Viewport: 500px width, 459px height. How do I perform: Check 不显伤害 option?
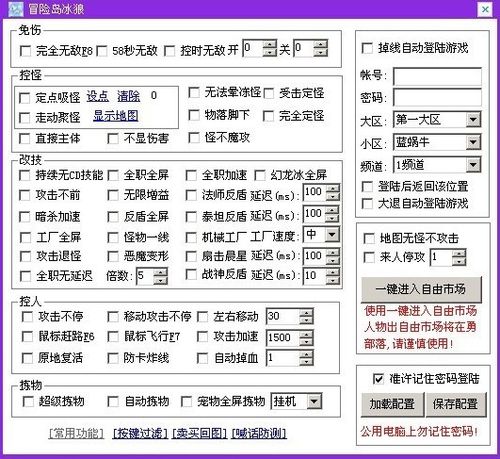(x=113, y=138)
